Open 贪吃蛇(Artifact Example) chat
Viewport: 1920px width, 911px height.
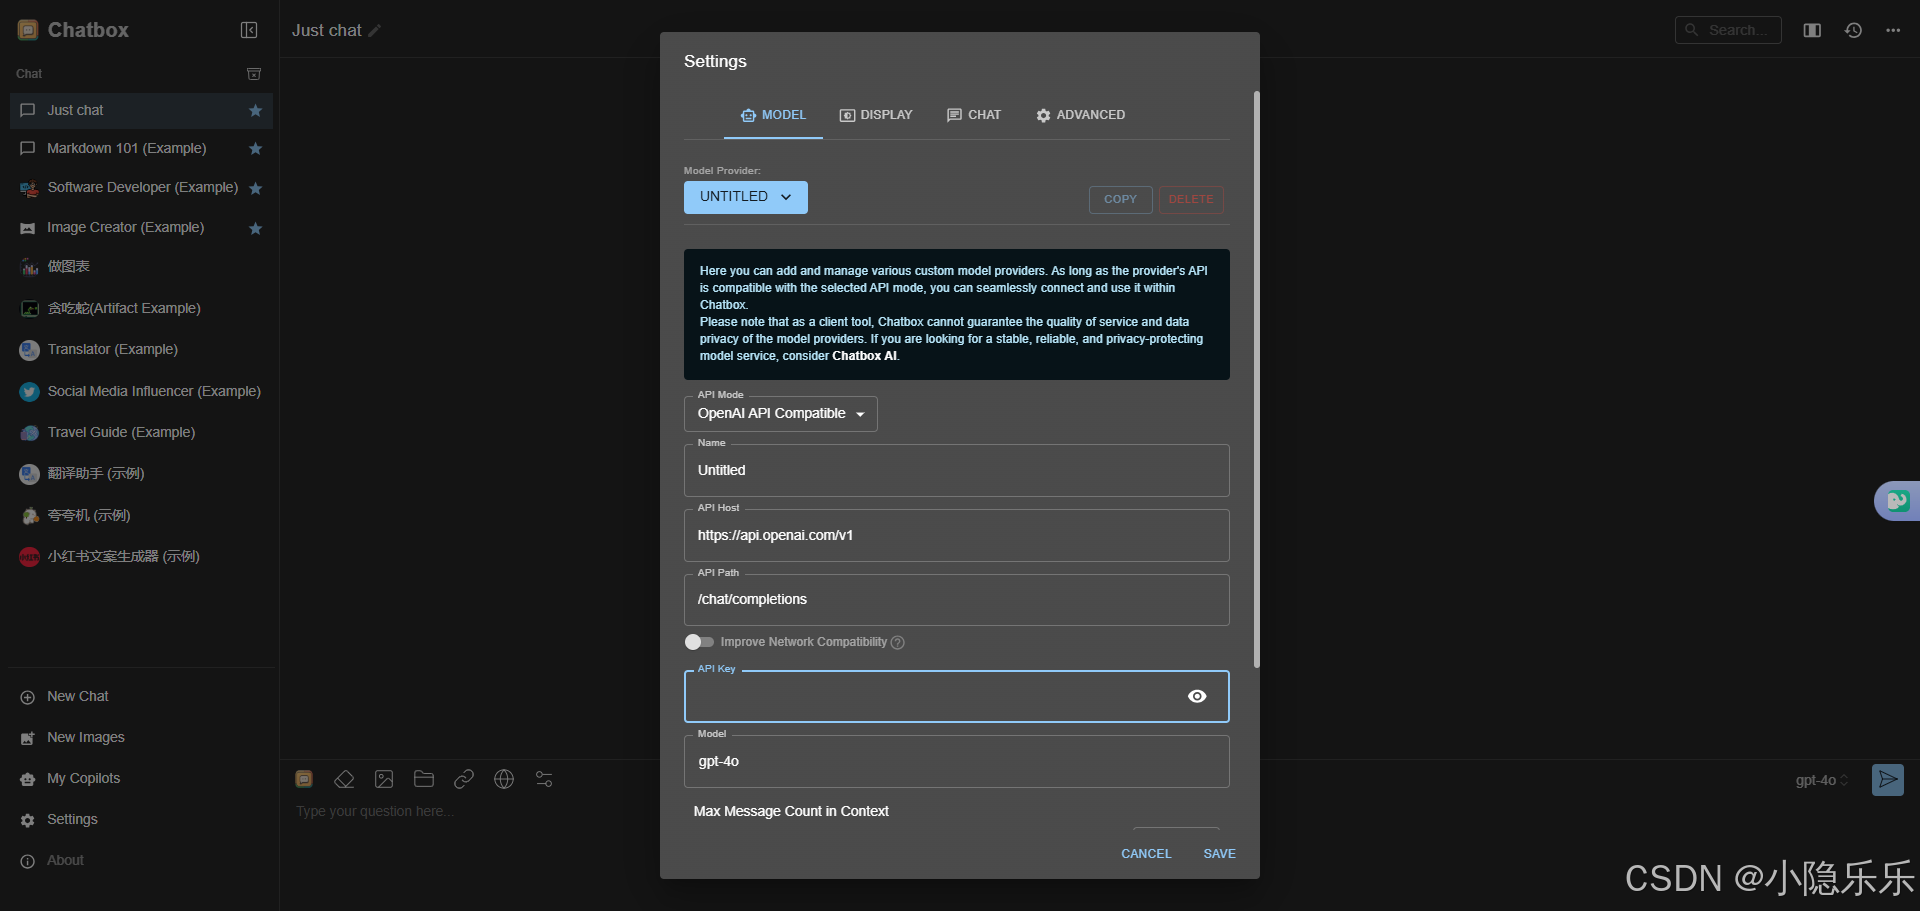point(140,309)
